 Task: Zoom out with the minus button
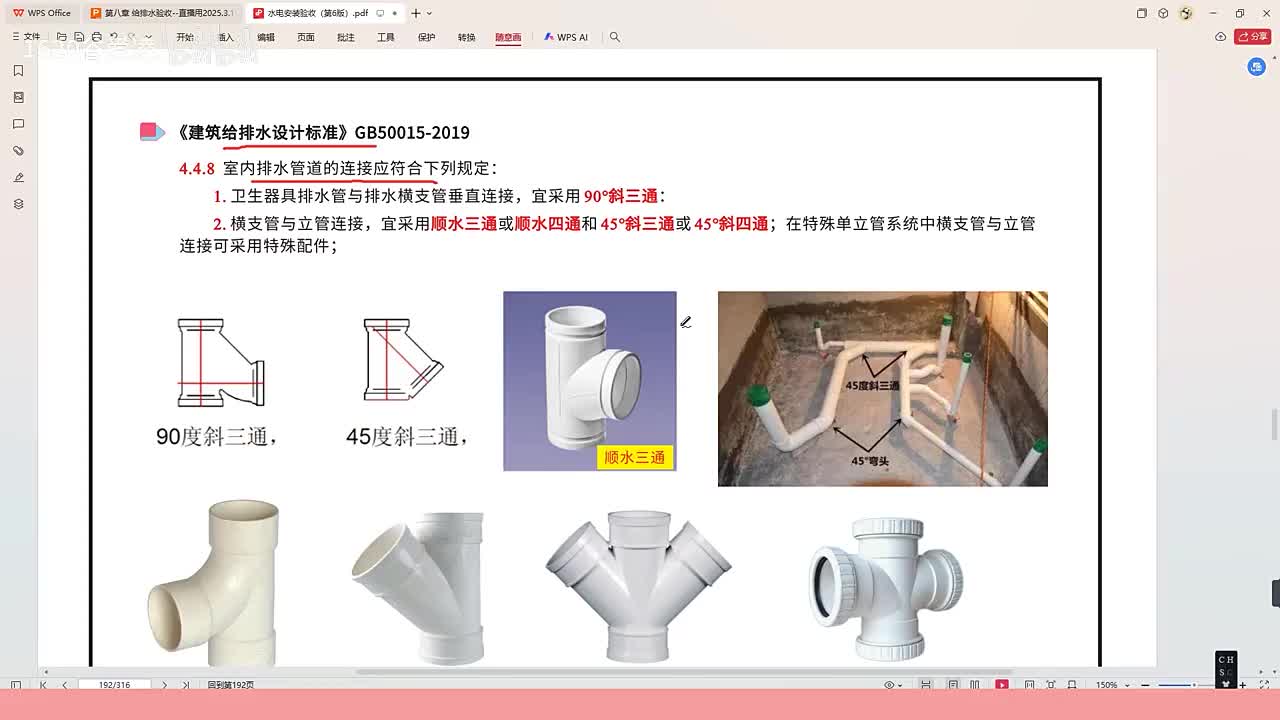pyautogui.click(x=1146, y=685)
